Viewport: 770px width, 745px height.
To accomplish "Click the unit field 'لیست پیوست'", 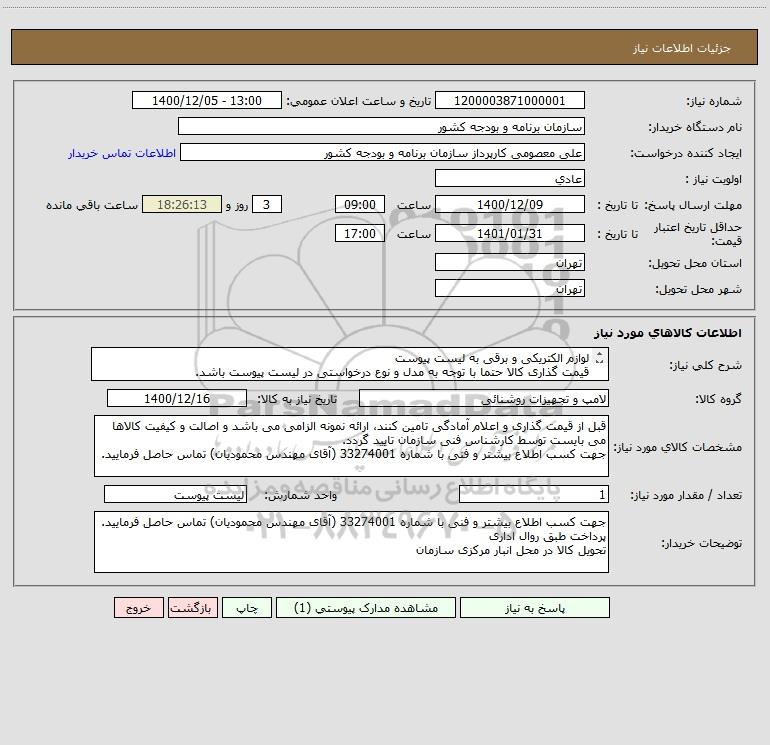I will (175, 494).
